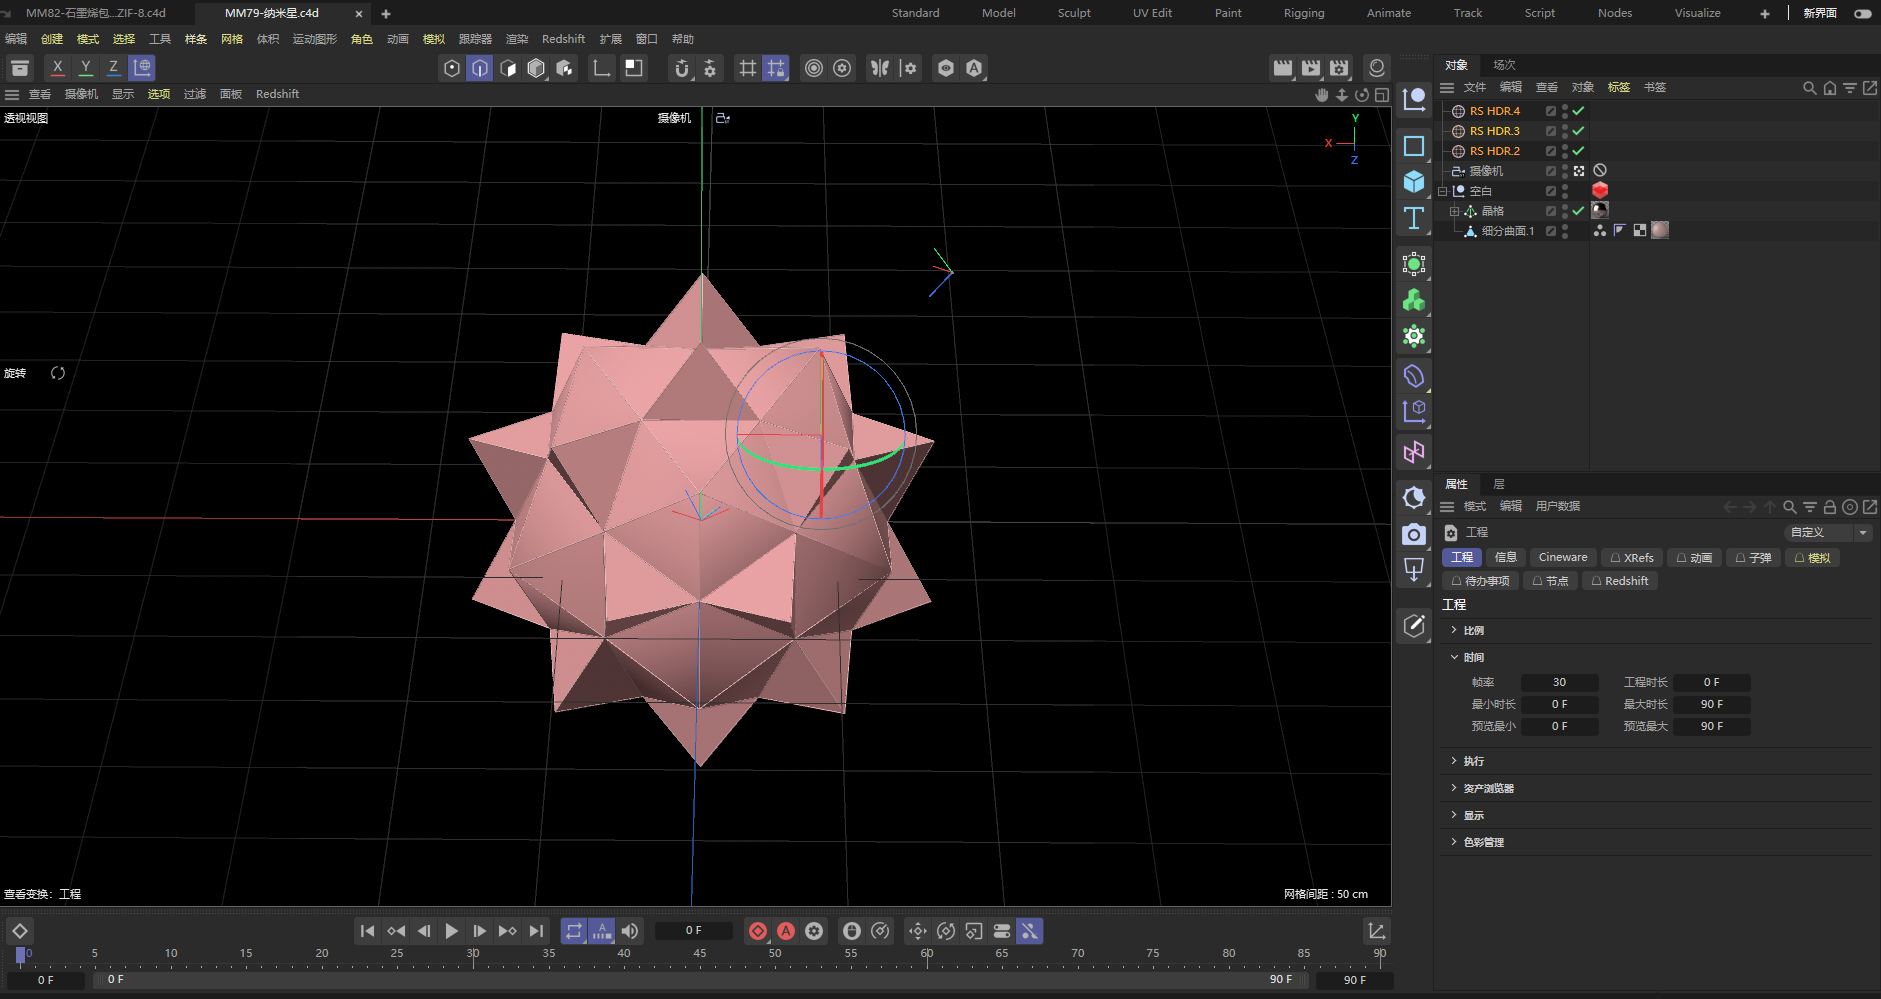Toggle RS HDR.4 enable checkmark

click(1578, 111)
